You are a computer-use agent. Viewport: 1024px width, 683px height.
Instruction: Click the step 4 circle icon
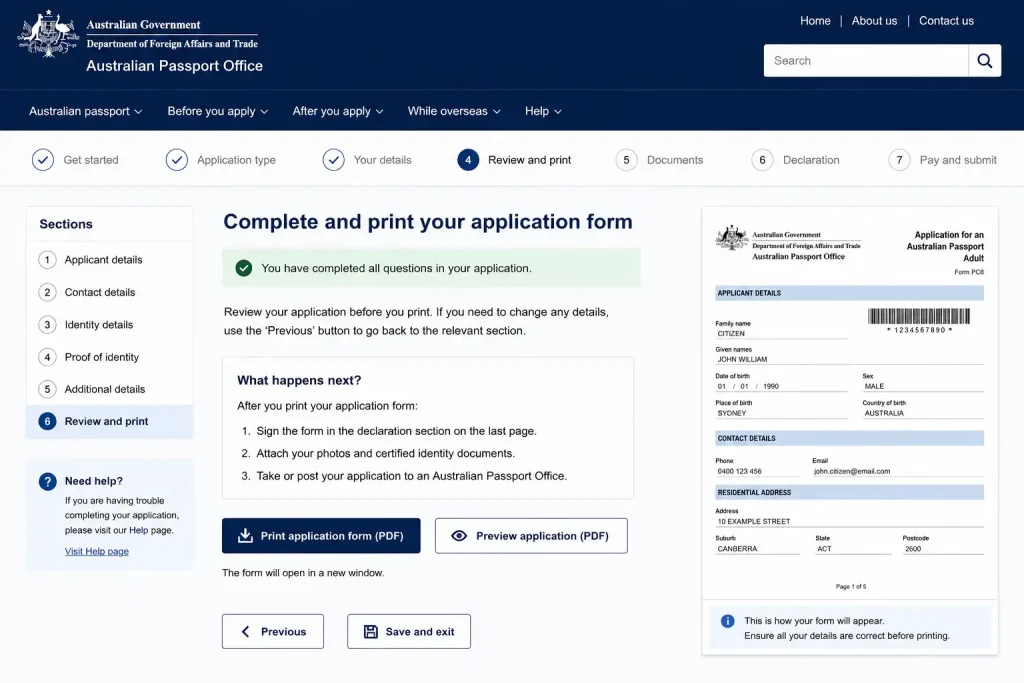(x=468, y=160)
